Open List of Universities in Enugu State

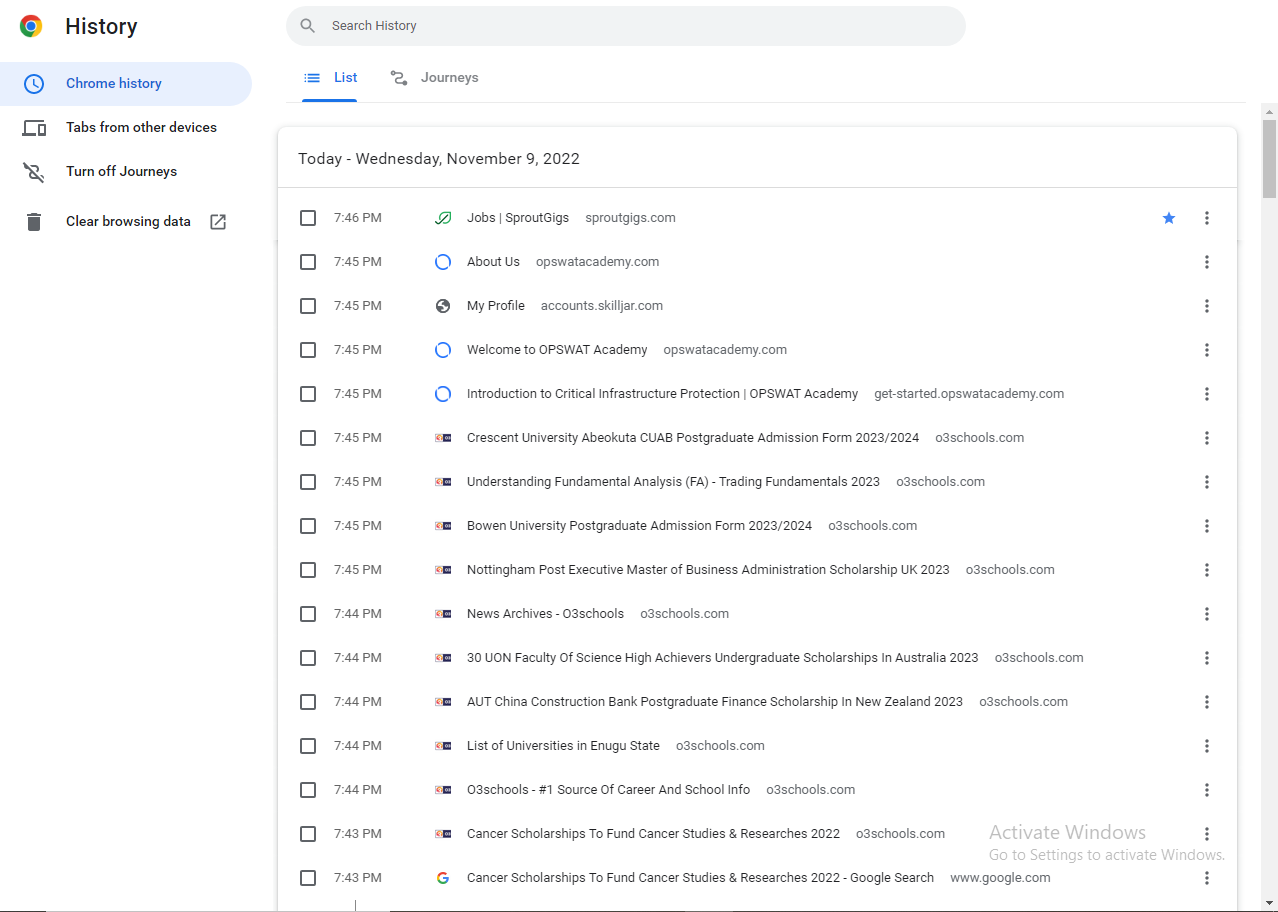pyautogui.click(x=563, y=746)
